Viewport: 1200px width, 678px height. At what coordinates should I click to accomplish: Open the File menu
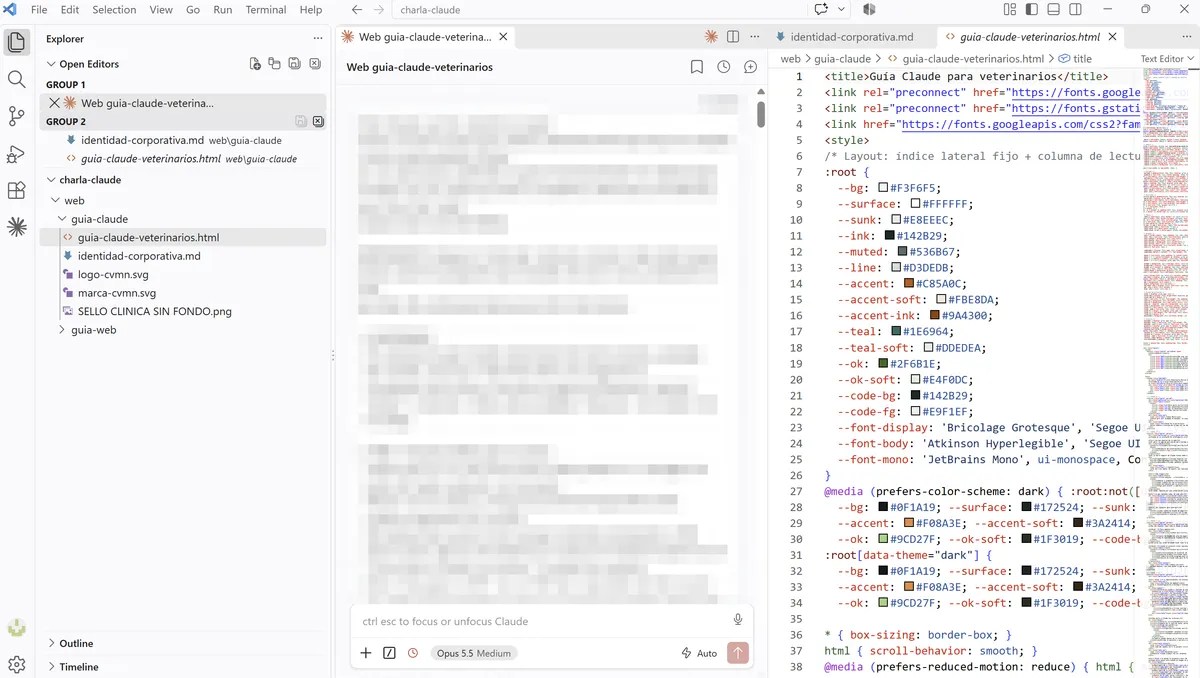pyautogui.click(x=39, y=10)
